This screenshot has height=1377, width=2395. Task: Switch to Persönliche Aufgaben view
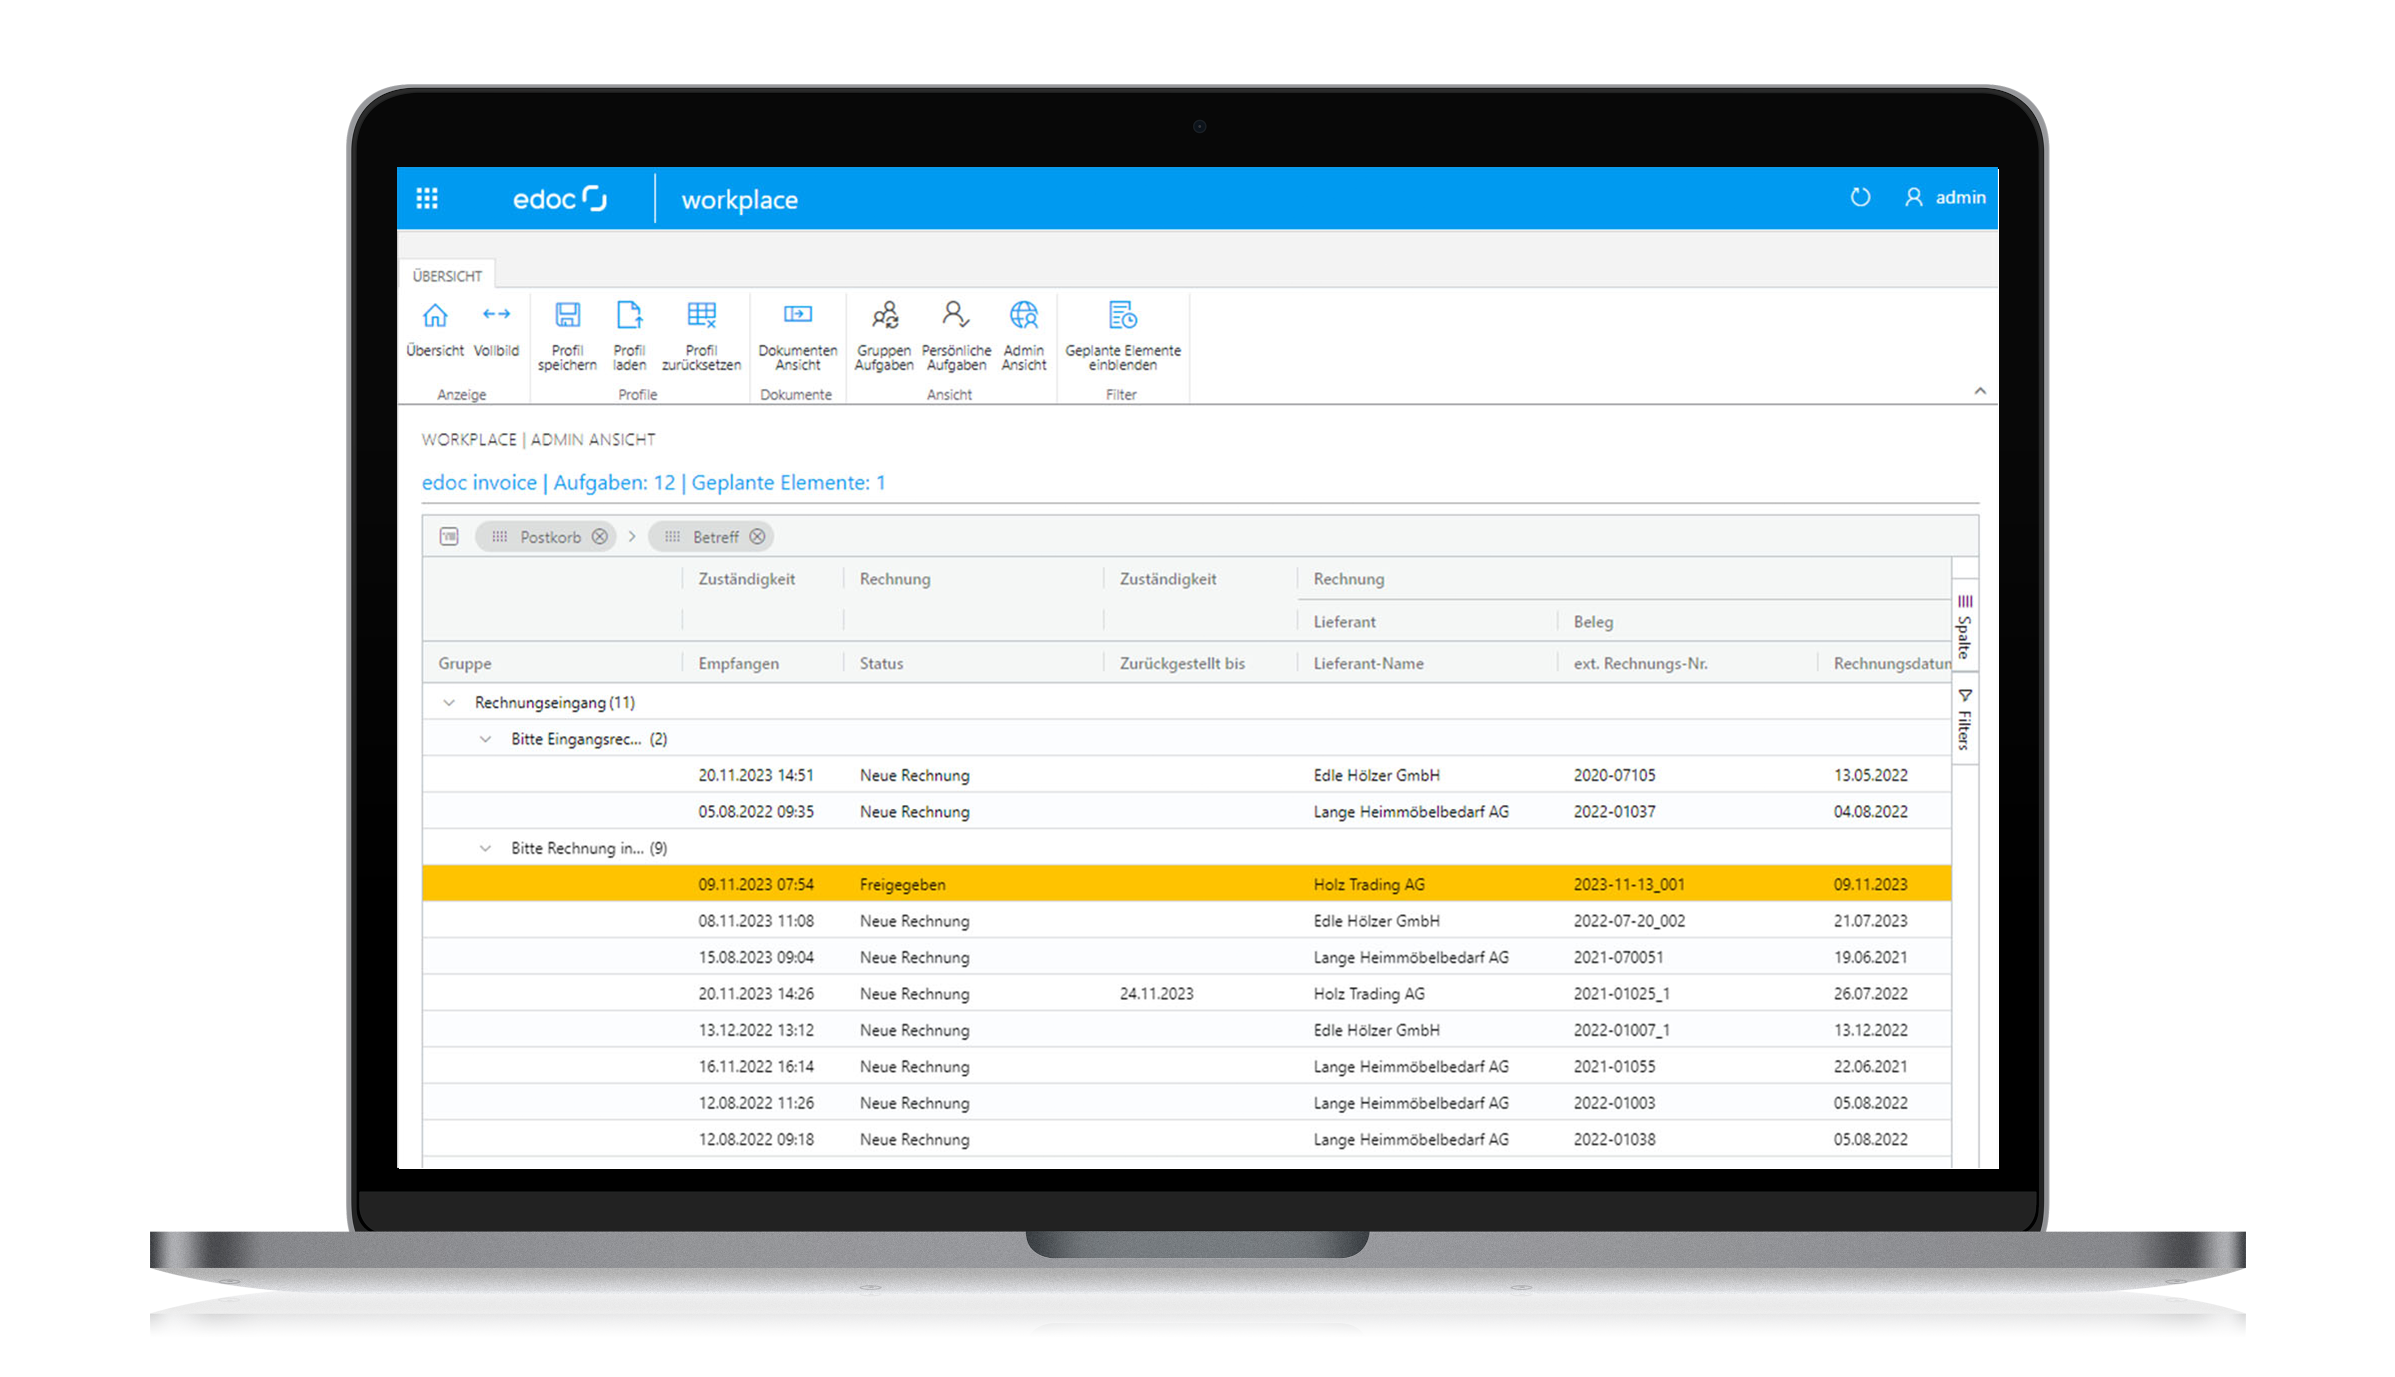point(956,317)
